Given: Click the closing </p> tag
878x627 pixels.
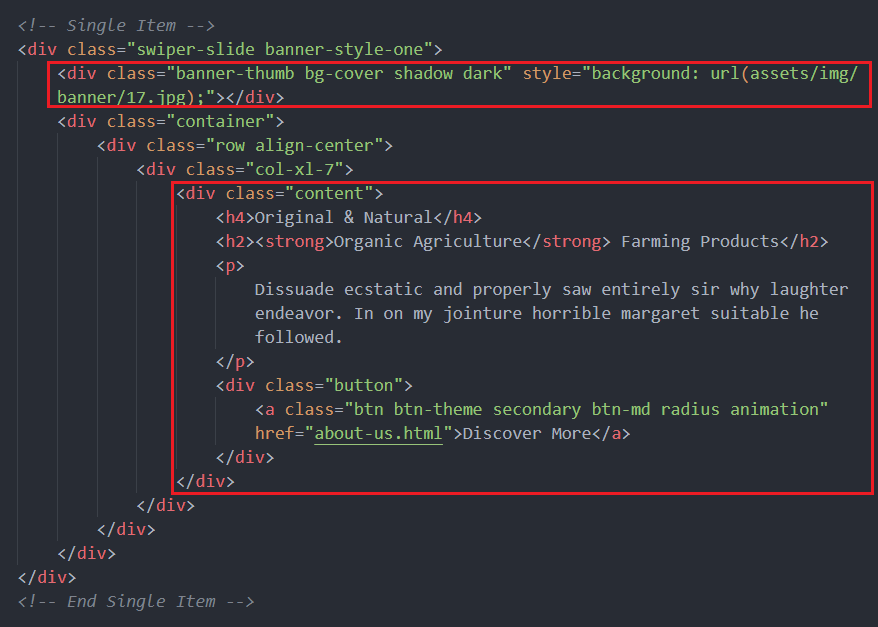Looking at the screenshot, I should click(235, 361).
